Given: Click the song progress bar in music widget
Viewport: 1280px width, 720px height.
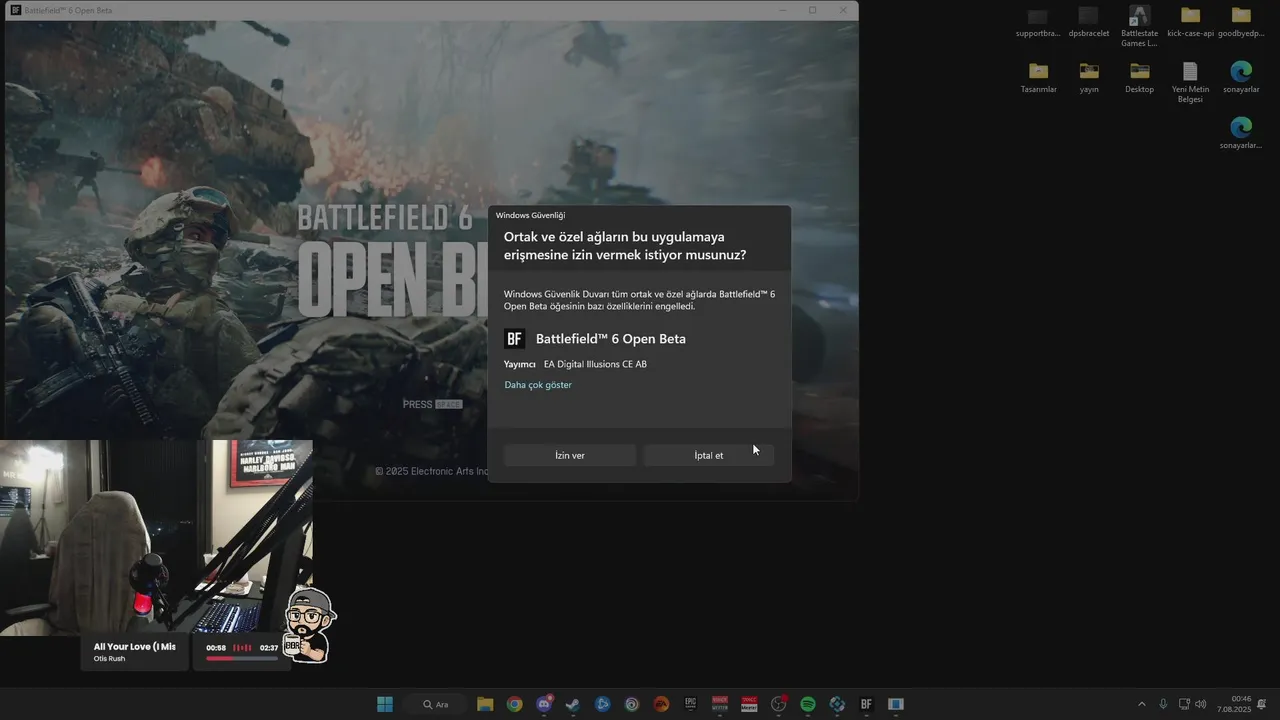Looking at the screenshot, I should click(x=242, y=659).
